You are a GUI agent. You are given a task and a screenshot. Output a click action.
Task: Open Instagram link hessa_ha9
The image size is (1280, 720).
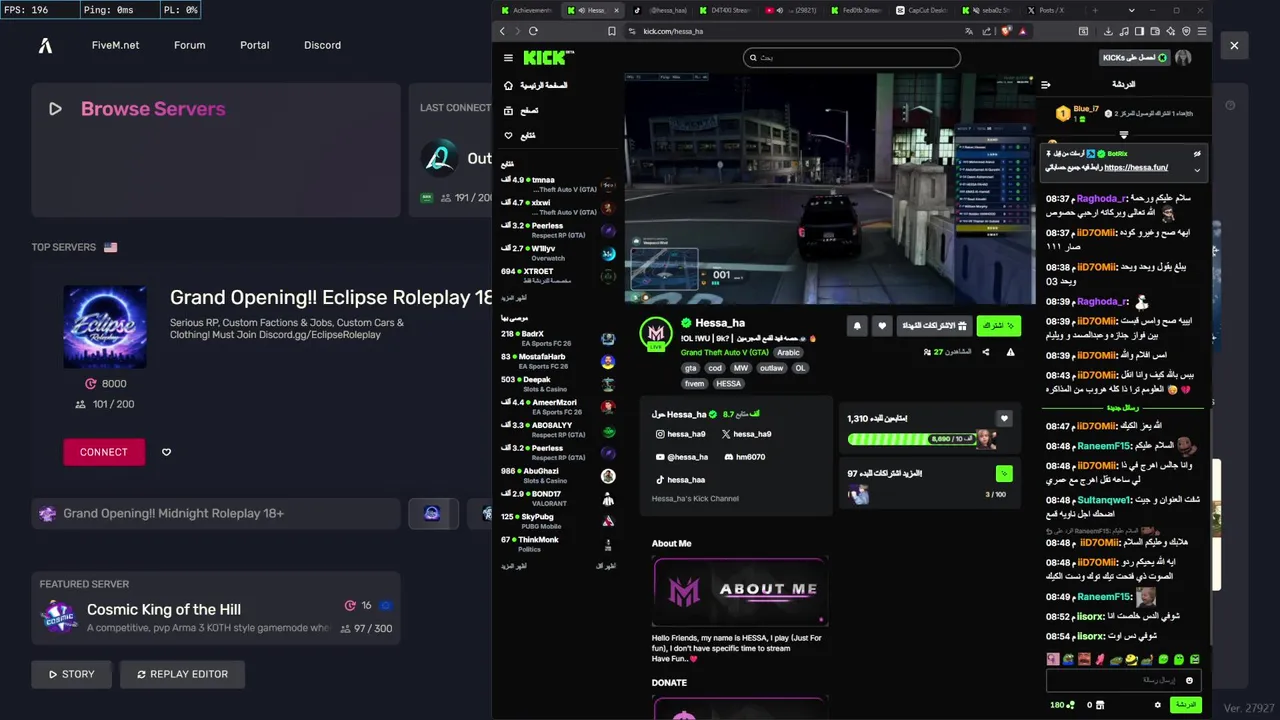[680, 434]
